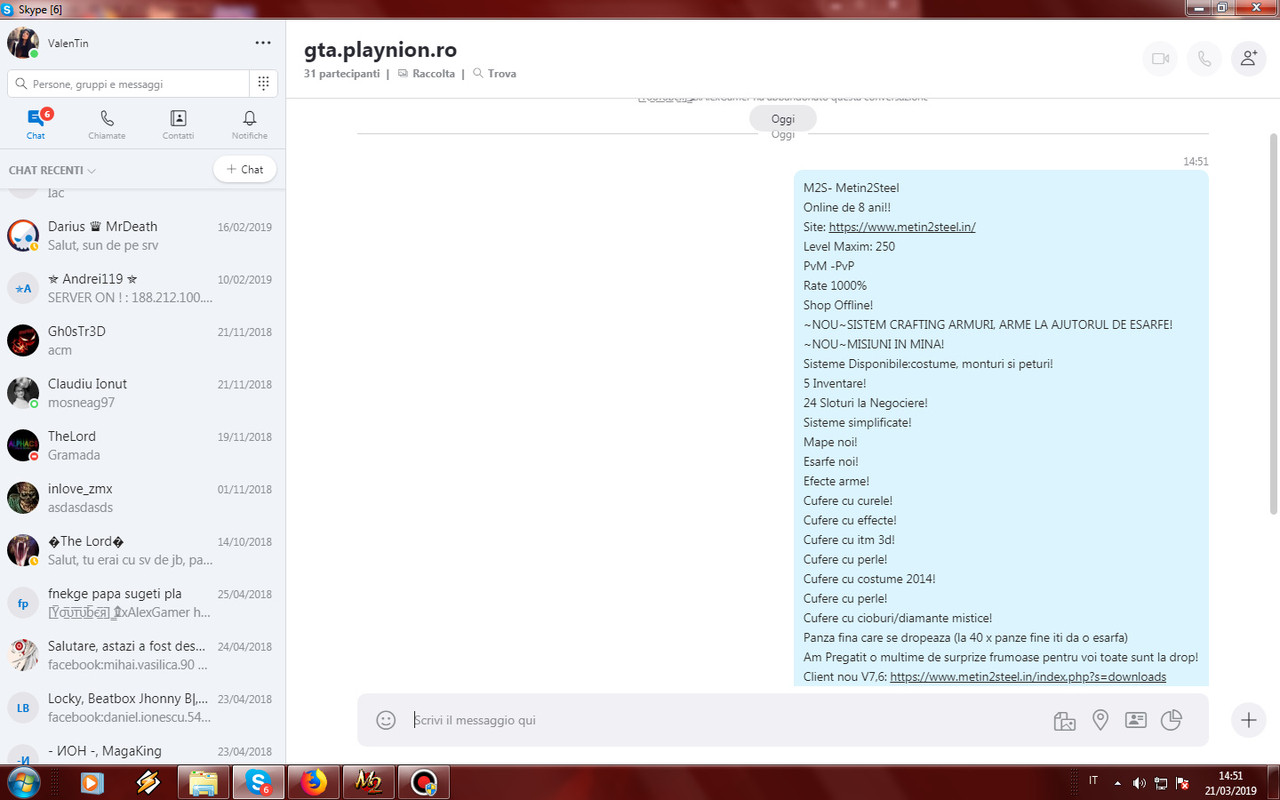Open the Windows Start menu
The height and width of the screenshot is (800, 1280).
coord(22,782)
